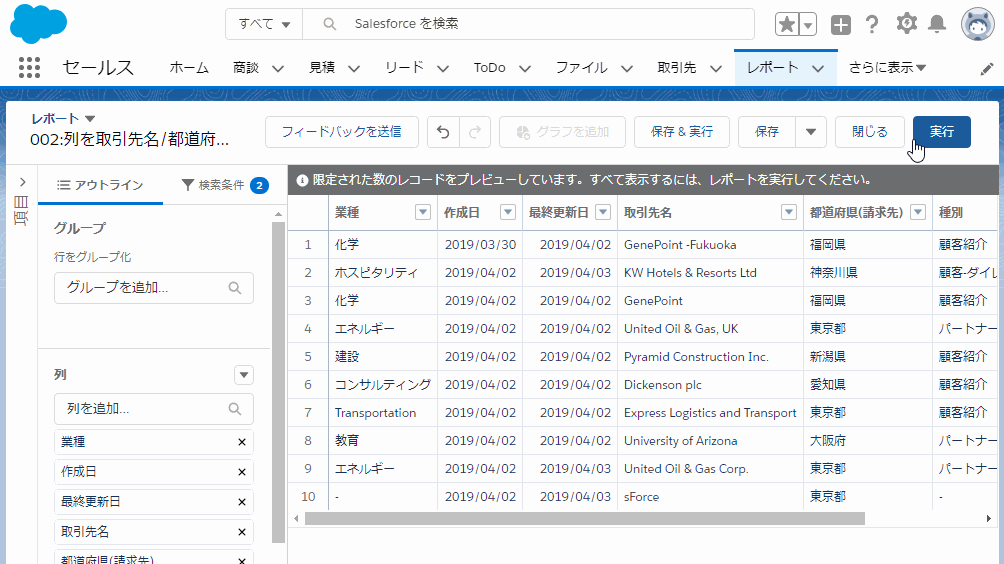The image size is (1004, 564).
Task: Open the App Launcher grid icon
Action: click(x=29, y=67)
